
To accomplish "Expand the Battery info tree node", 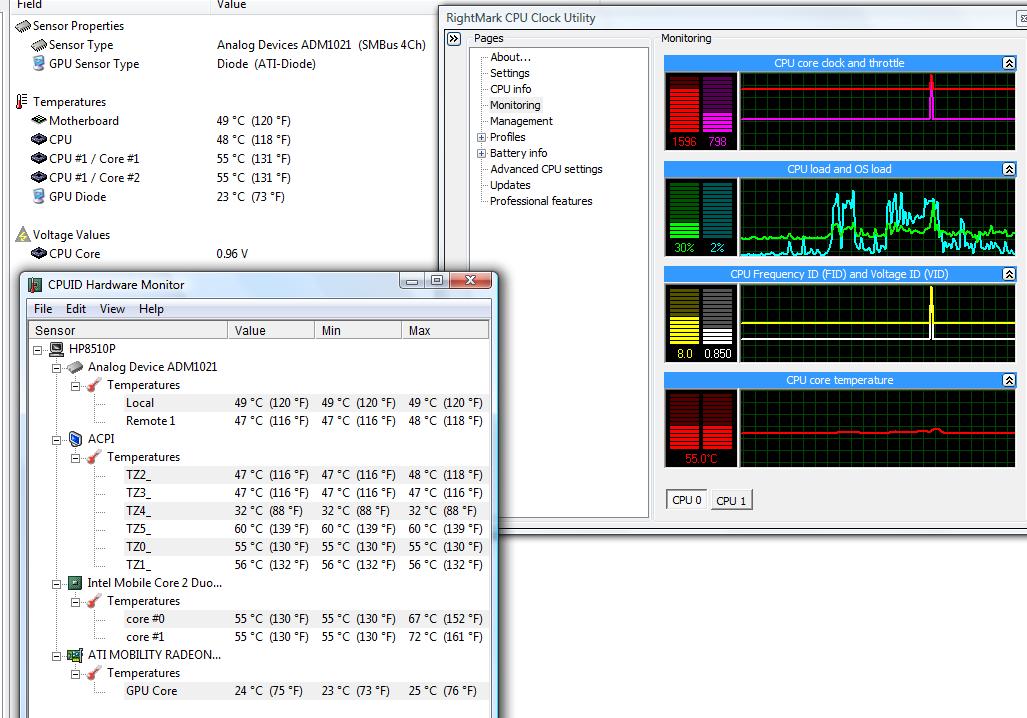I will pos(481,153).
